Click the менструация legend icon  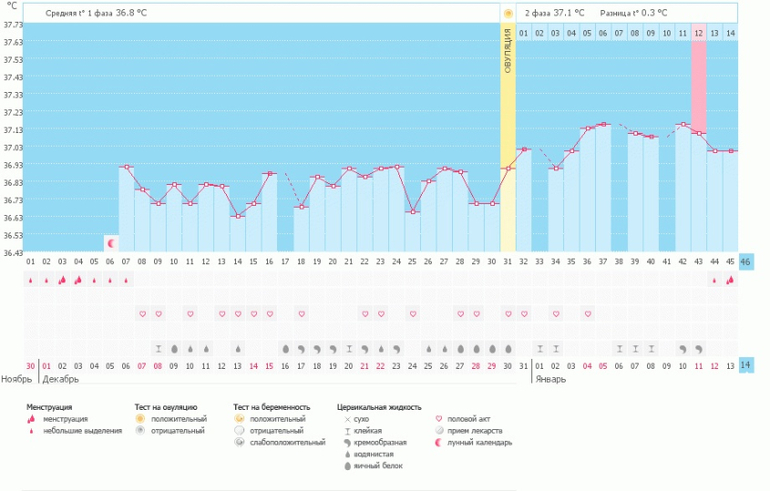(31, 419)
